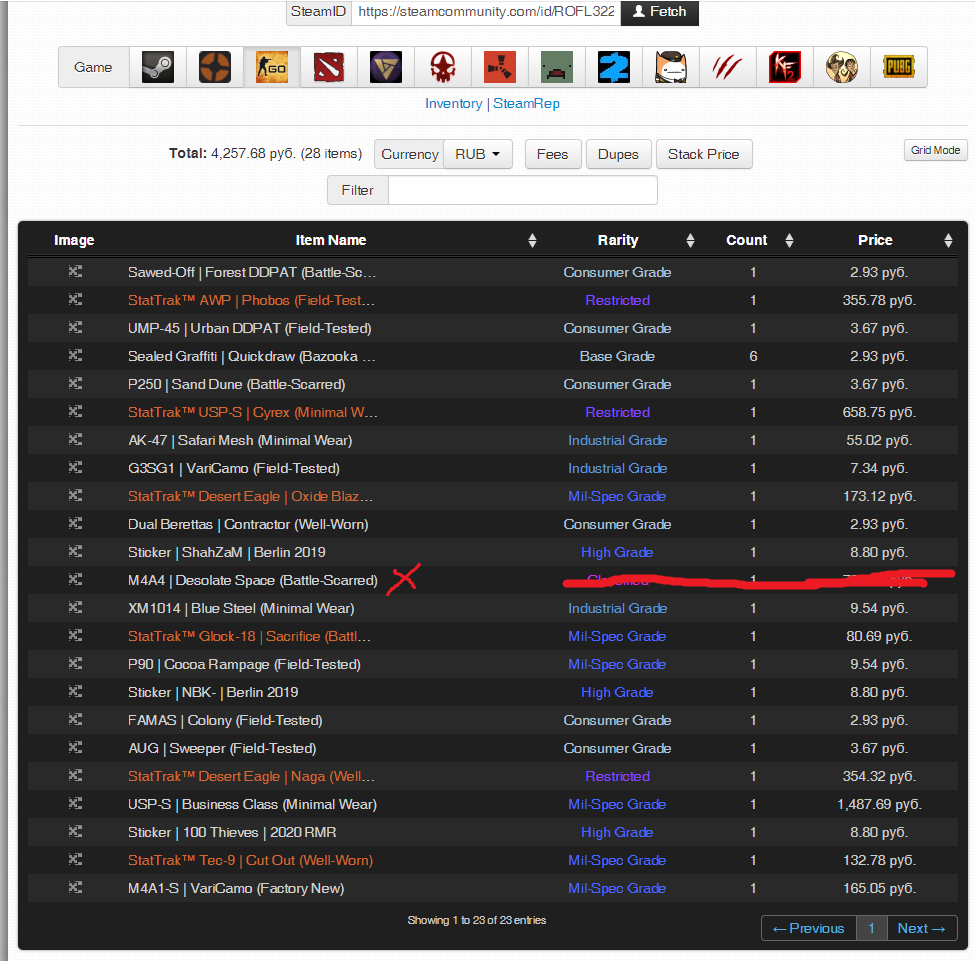Go to the Previous page
The height and width of the screenshot is (961, 975).
(808, 929)
